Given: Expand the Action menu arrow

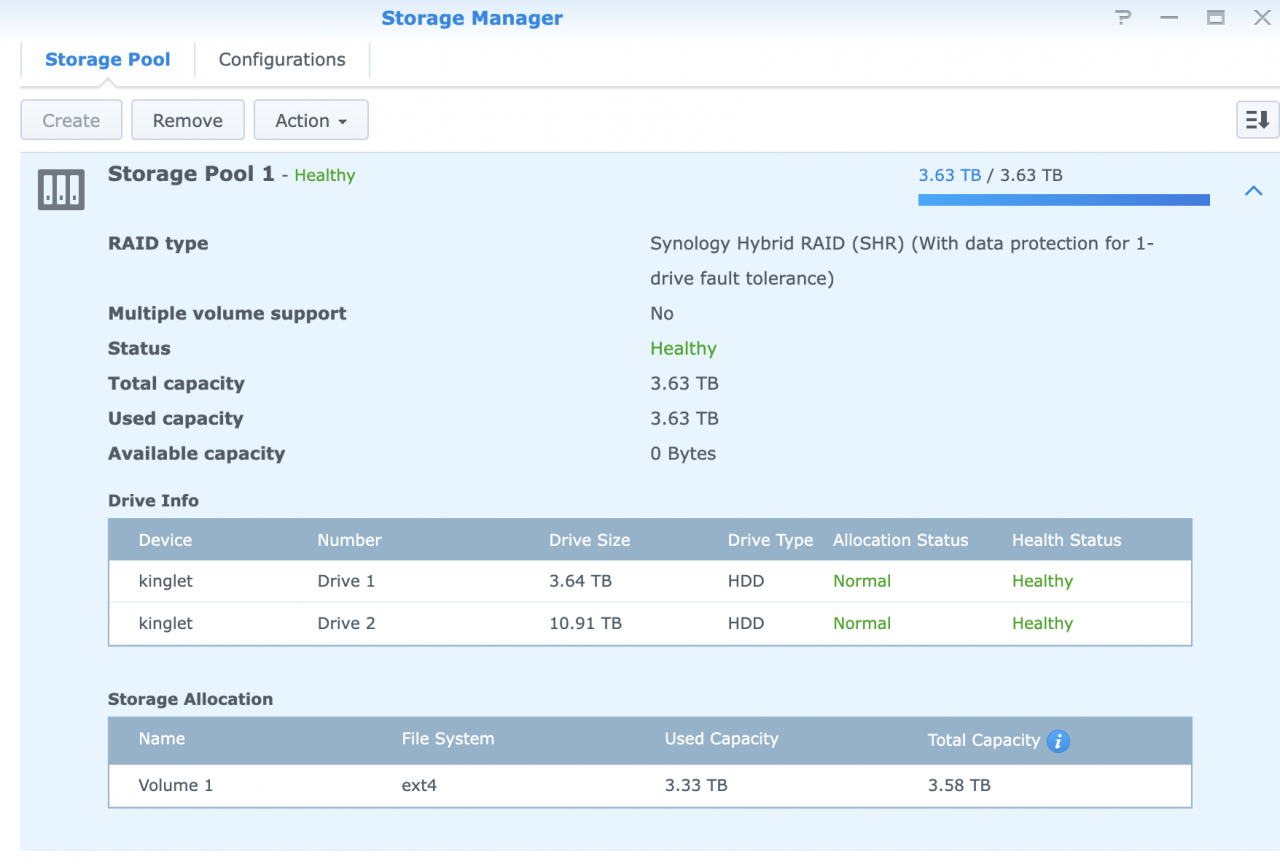Looking at the screenshot, I should coord(341,120).
